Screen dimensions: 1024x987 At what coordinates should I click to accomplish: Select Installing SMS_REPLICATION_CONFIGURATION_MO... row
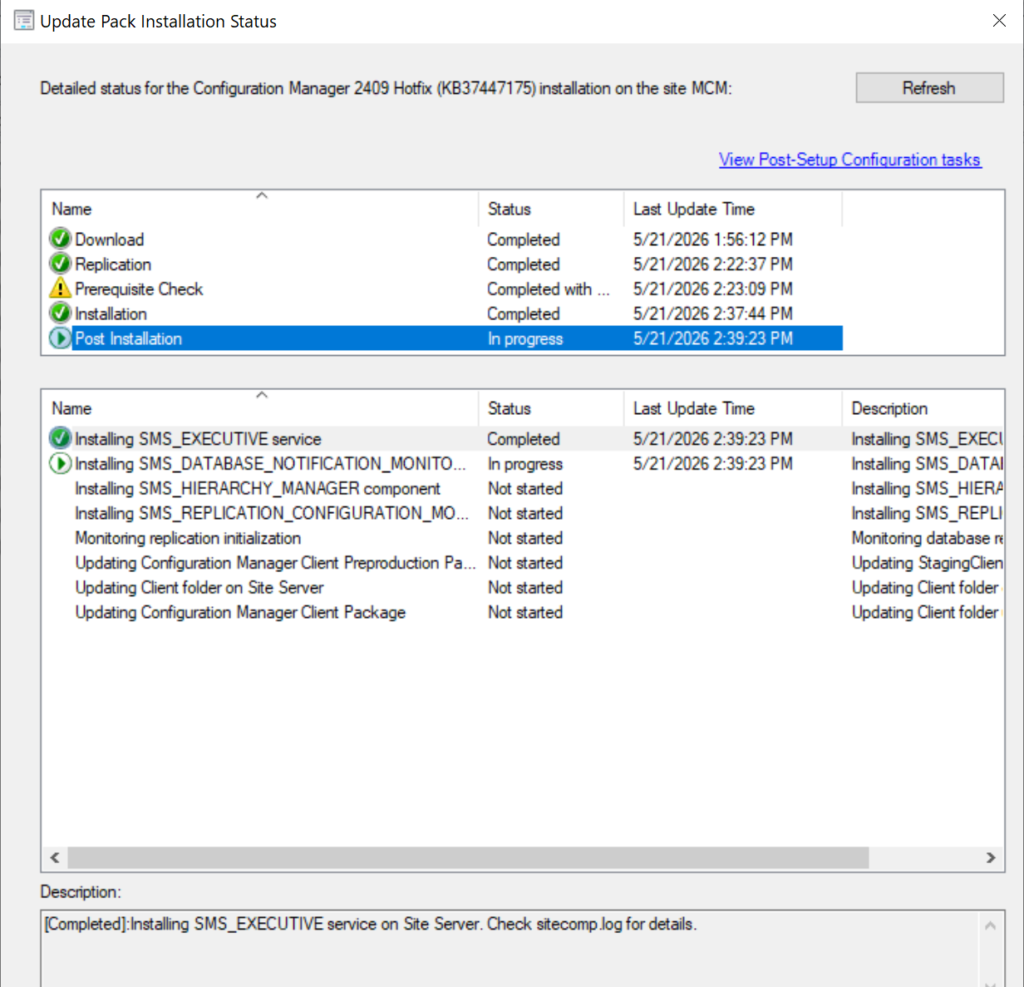(x=526, y=513)
